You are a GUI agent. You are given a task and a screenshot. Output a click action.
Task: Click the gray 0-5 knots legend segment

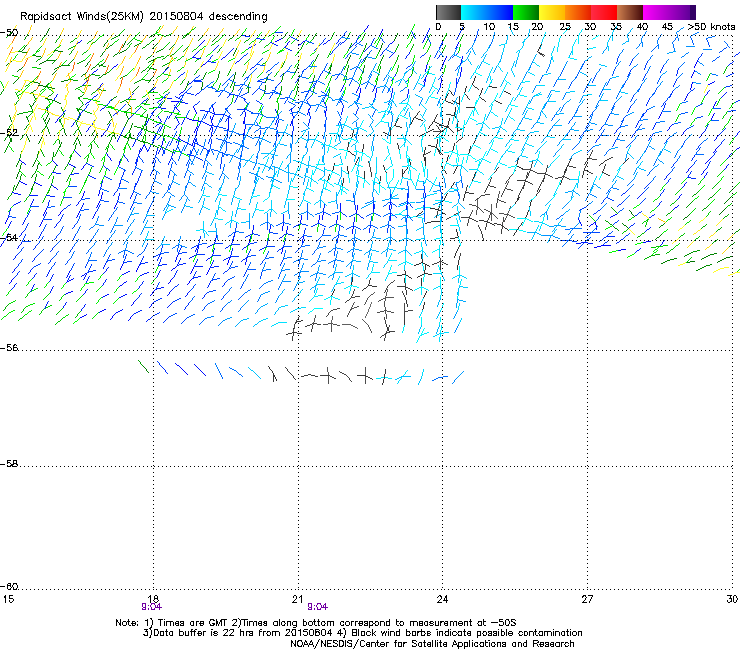[x=448, y=12]
